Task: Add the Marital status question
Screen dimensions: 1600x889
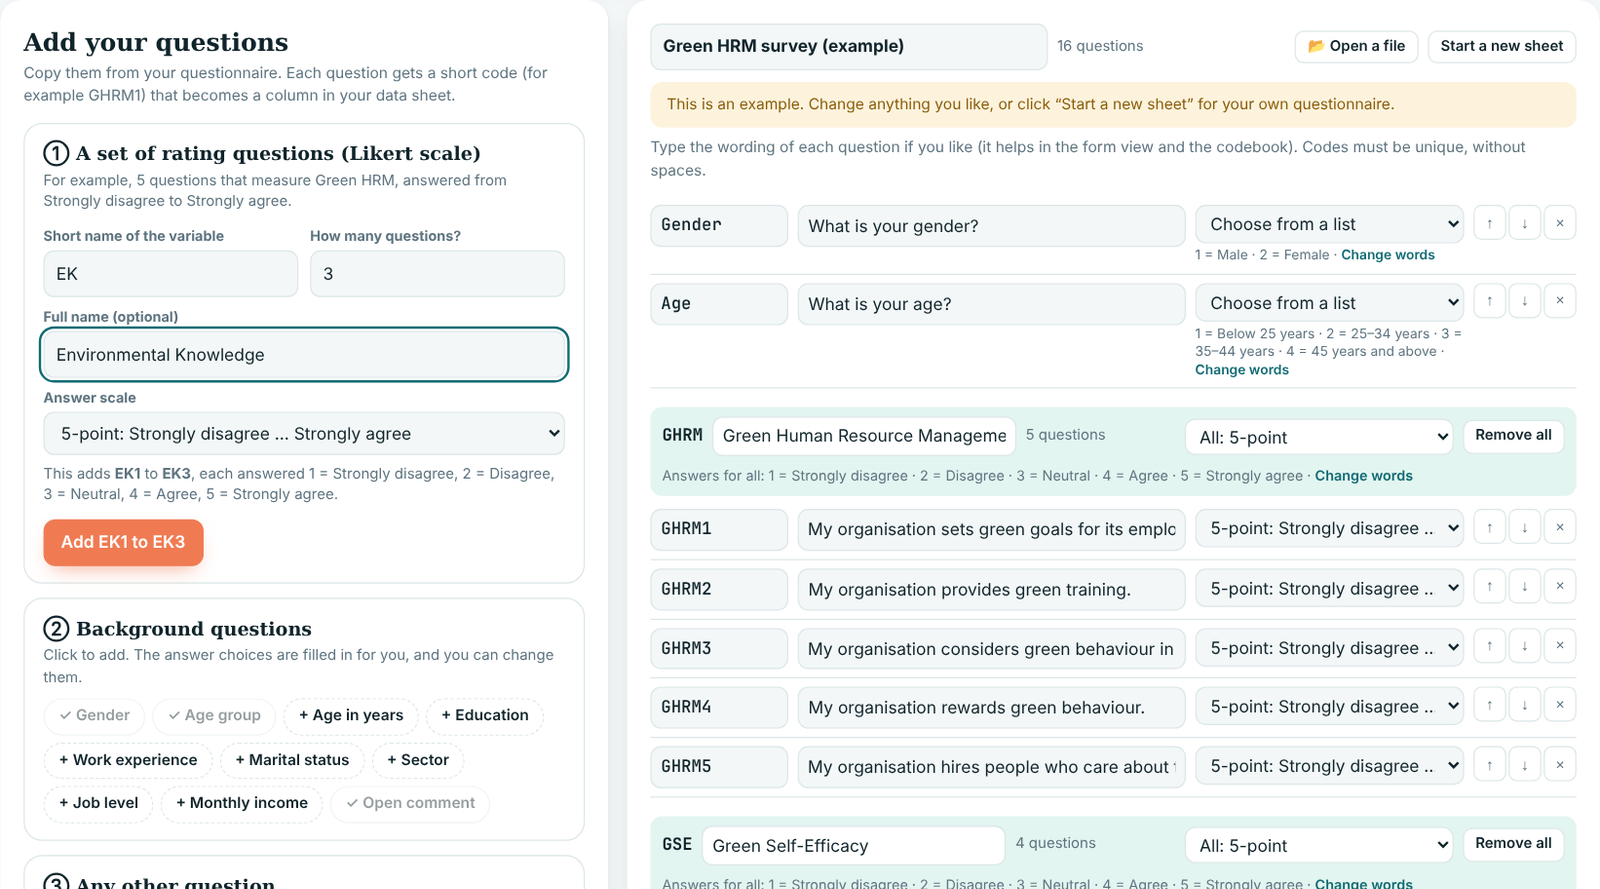Action: [292, 760]
